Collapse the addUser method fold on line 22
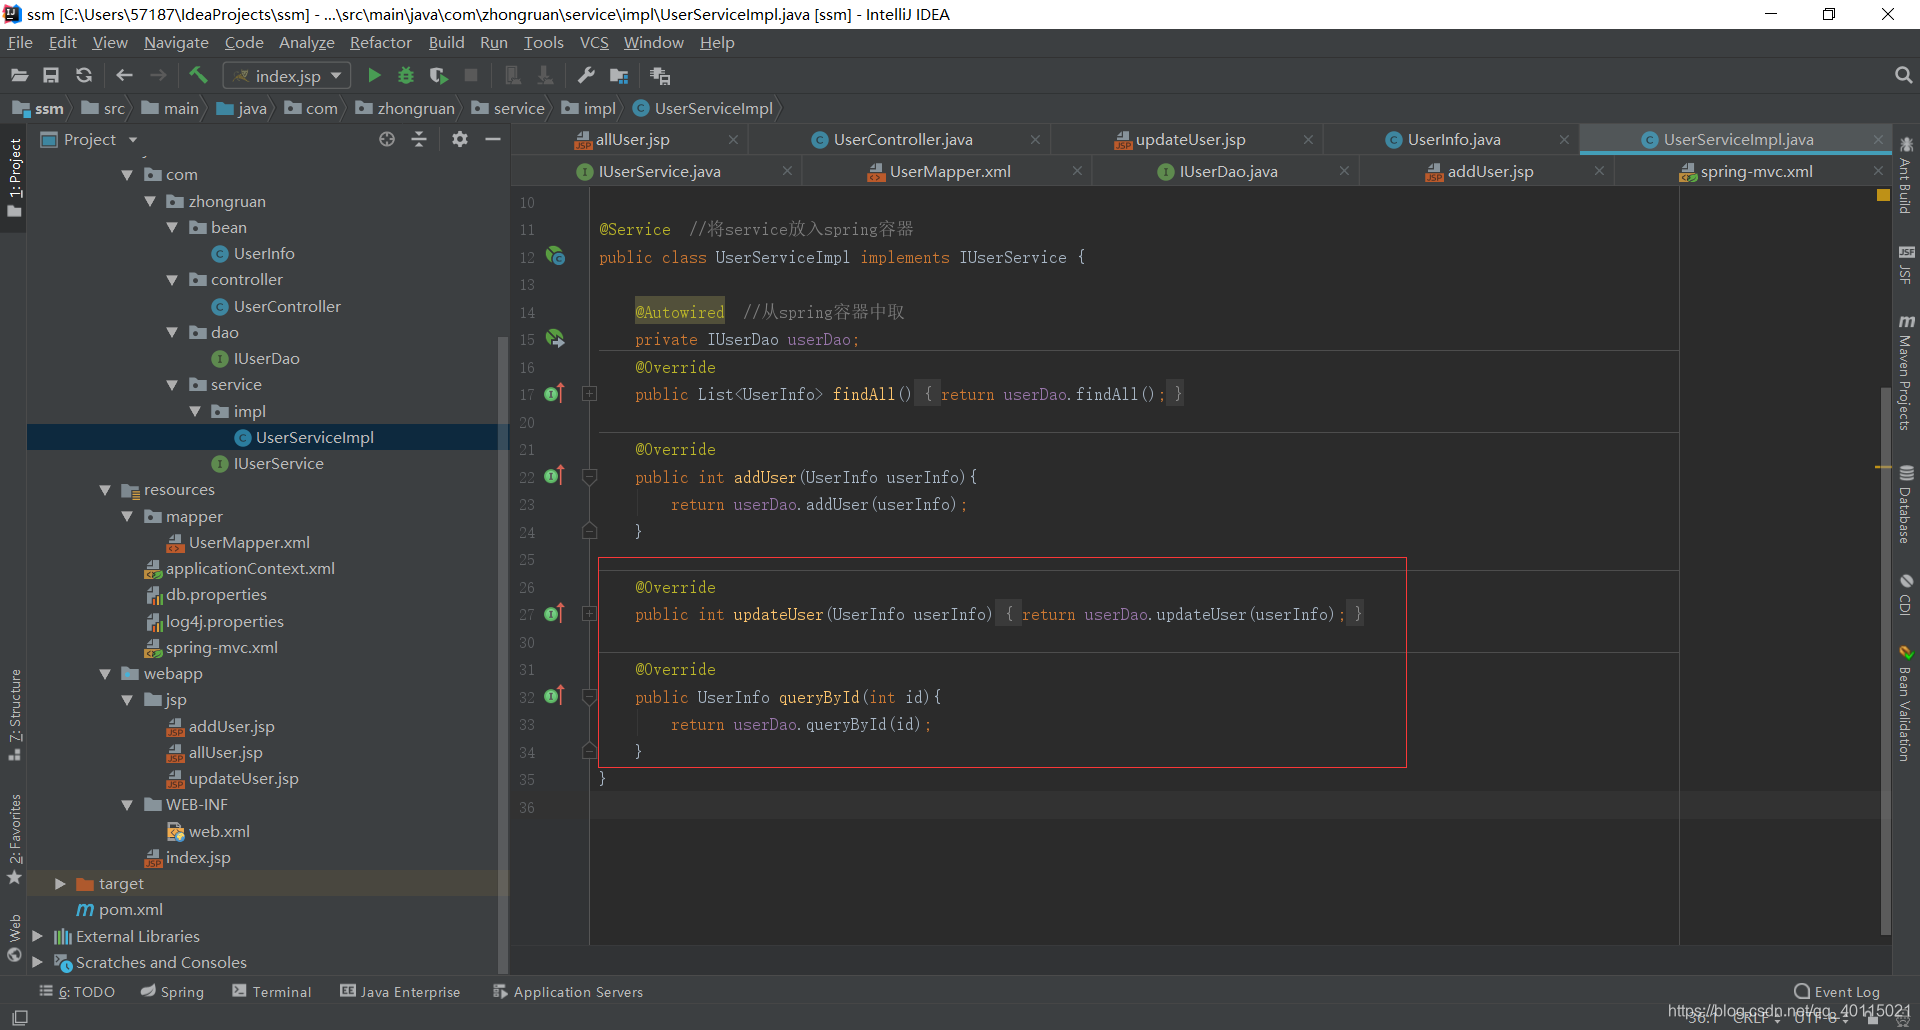The image size is (1920, 1030). pos(590,476)
